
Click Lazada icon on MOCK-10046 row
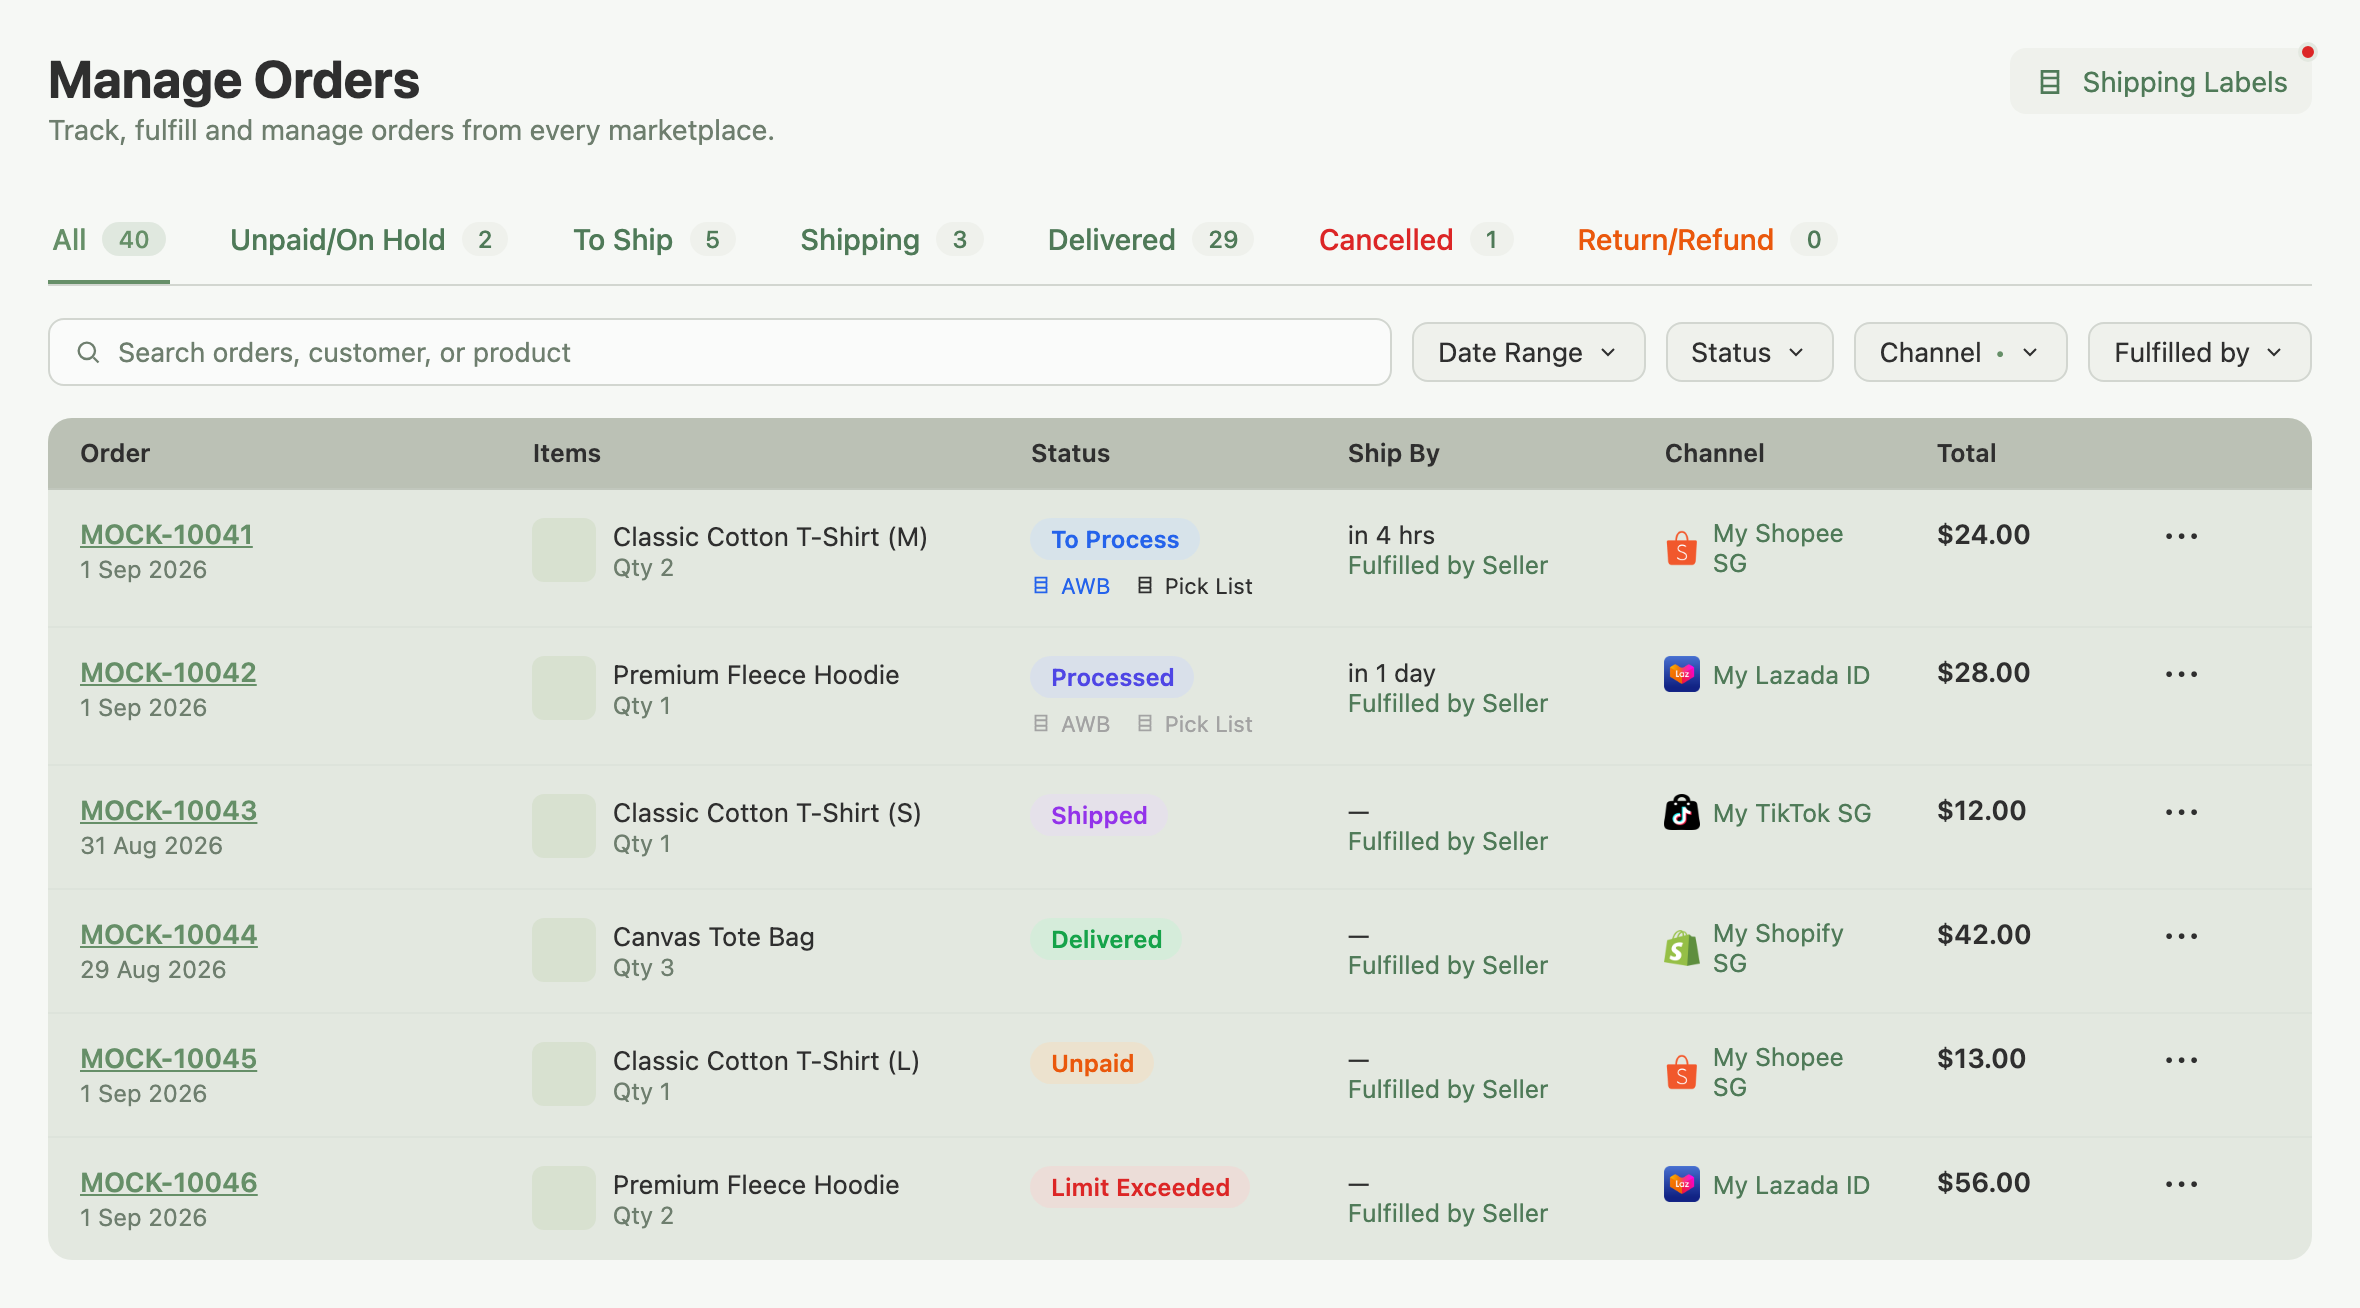click(1682, 1184)
